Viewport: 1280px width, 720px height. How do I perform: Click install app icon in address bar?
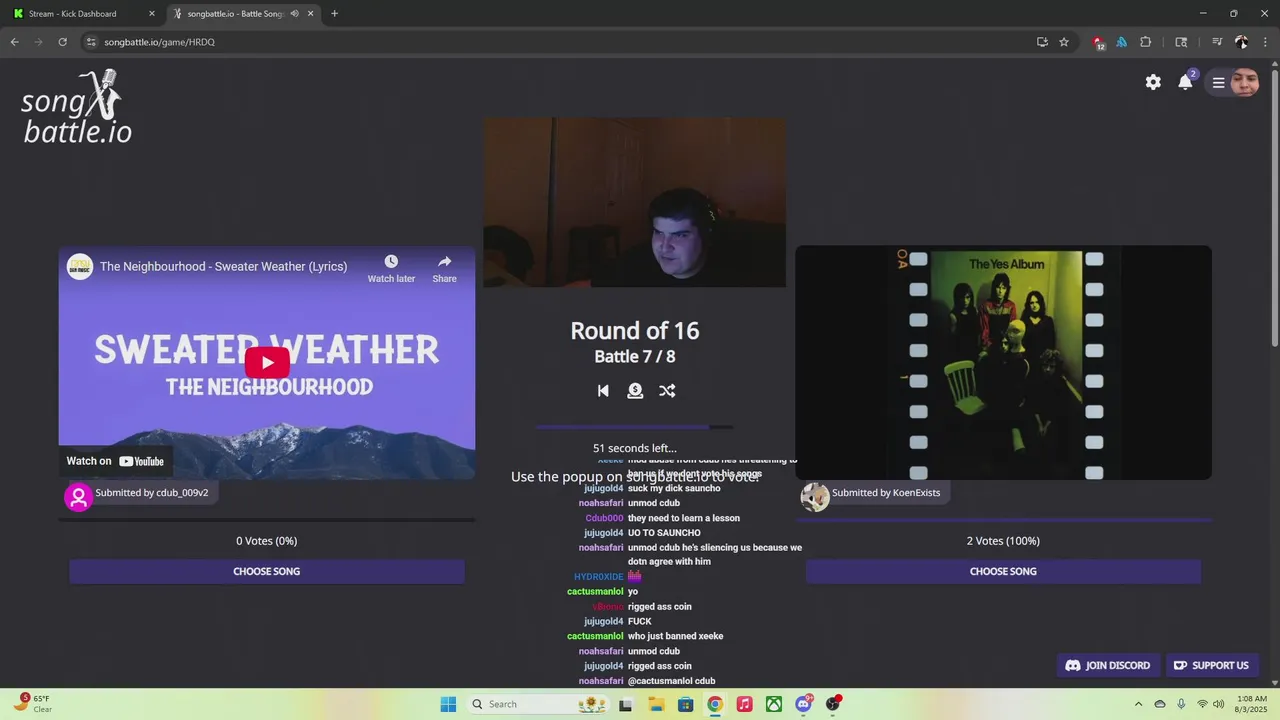tap(1042, 42)
